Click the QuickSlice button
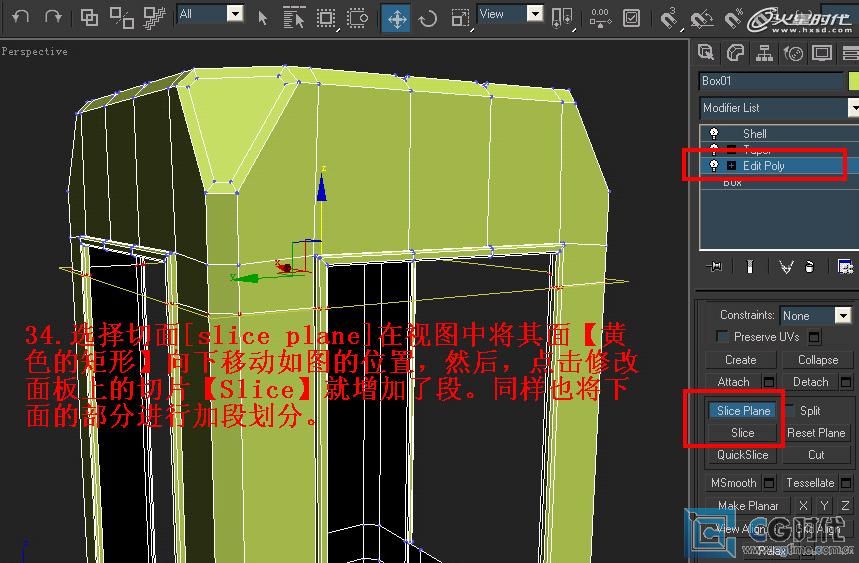 (742, 455)
